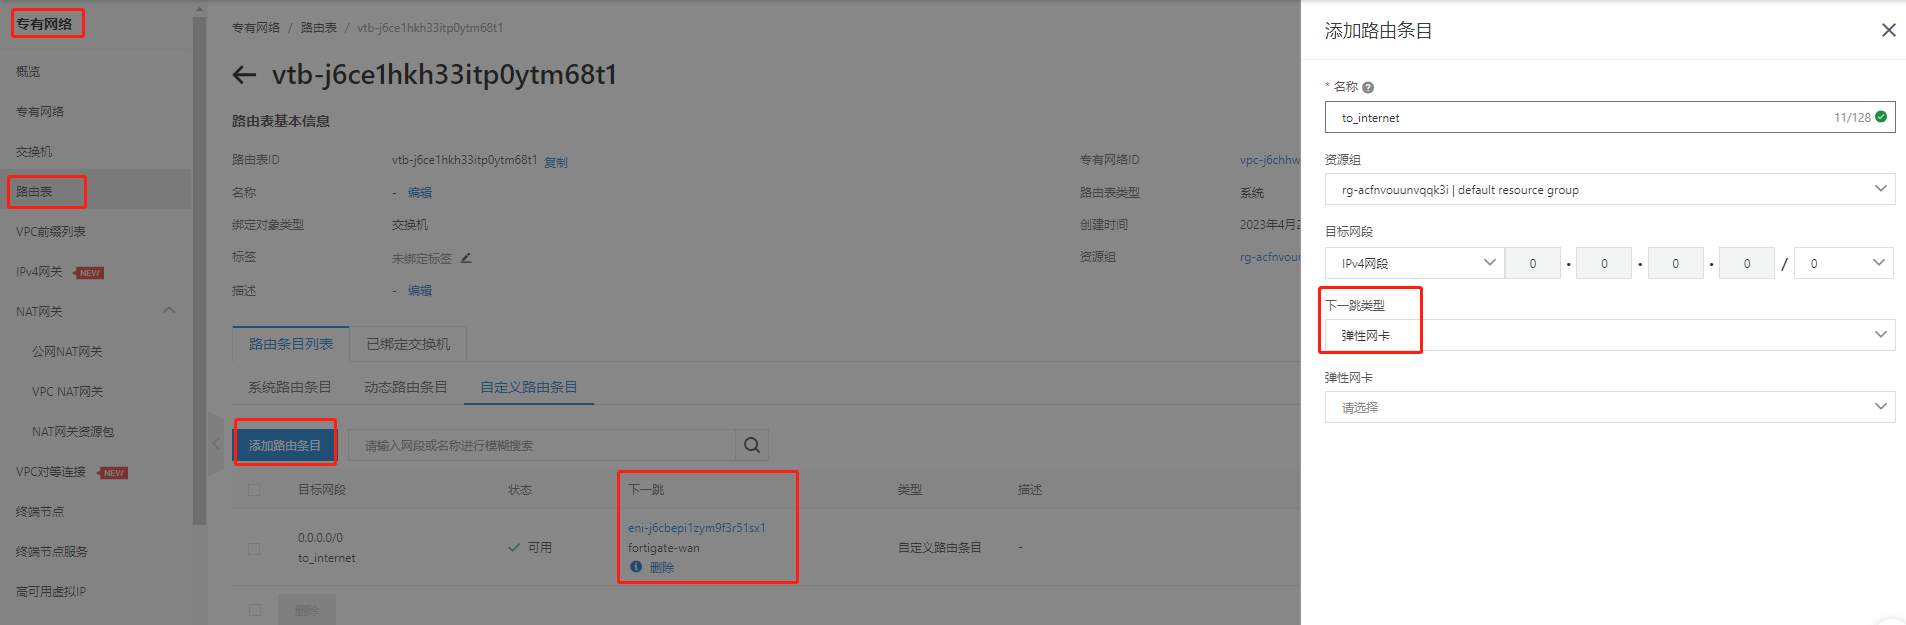Expand the 下一跳类型 dropdown showing 弹性网卡

click(1609, 335)
